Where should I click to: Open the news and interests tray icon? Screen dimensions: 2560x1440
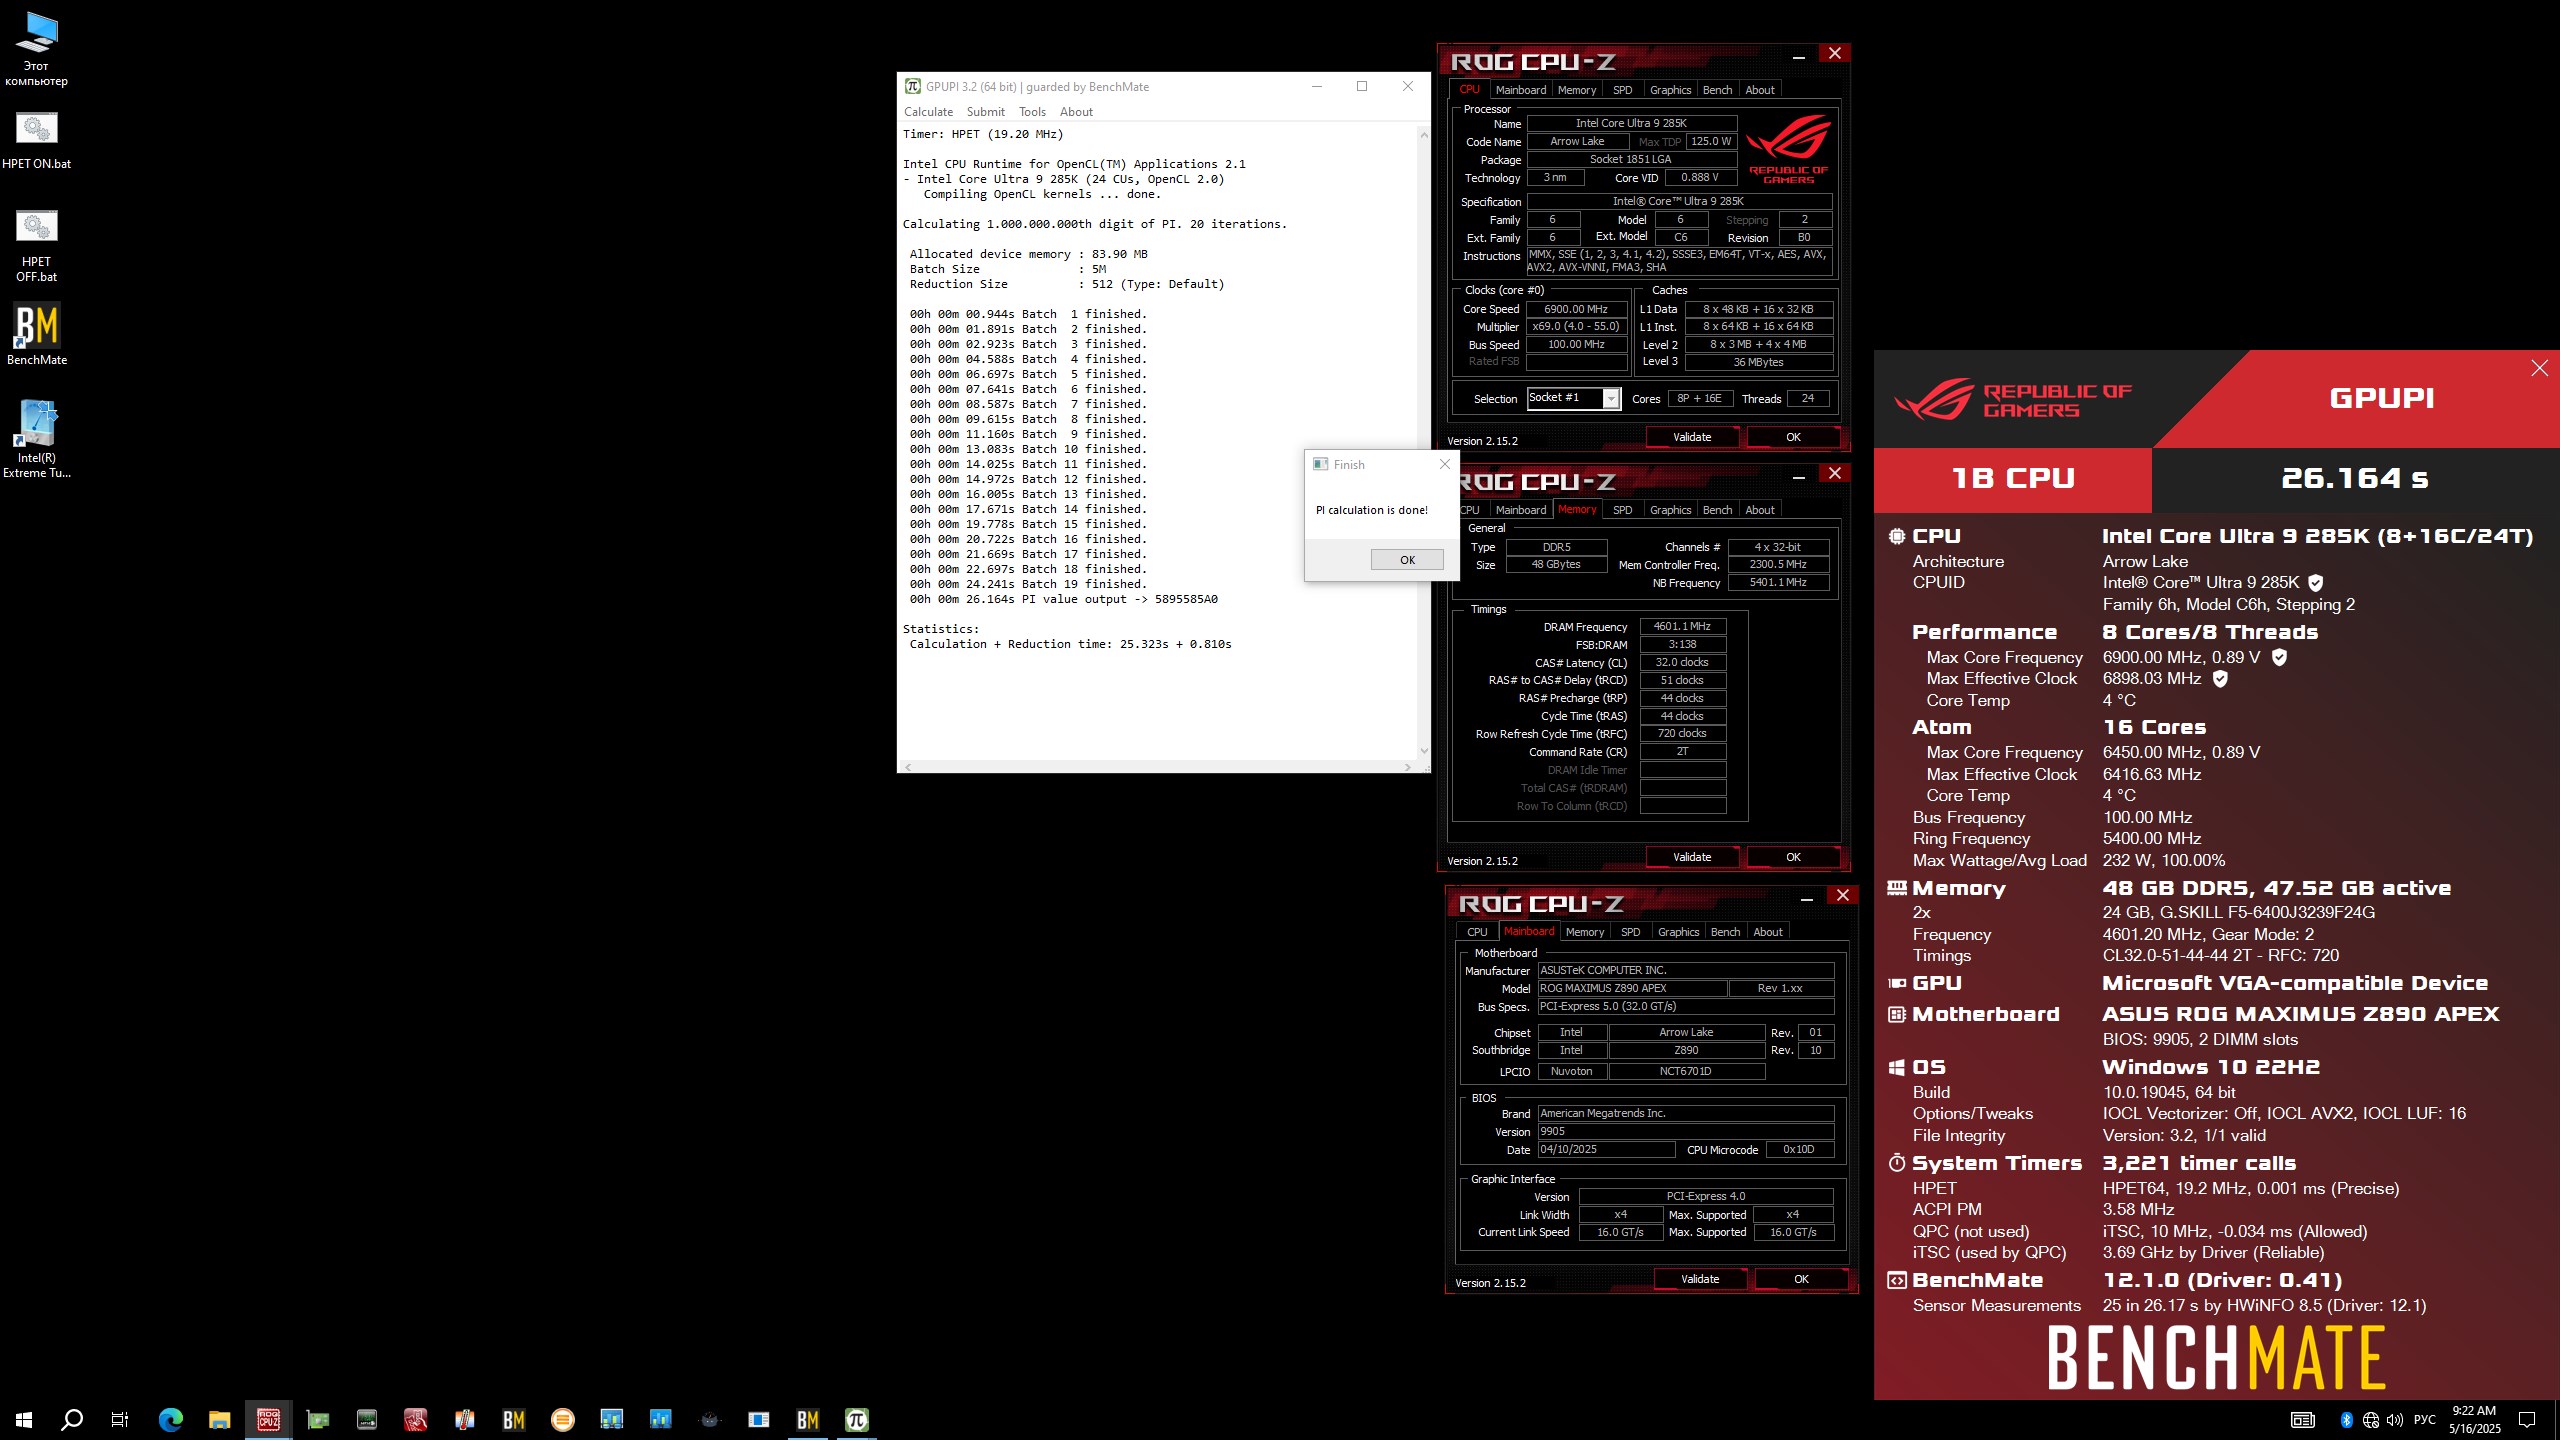point(2303,1420)
